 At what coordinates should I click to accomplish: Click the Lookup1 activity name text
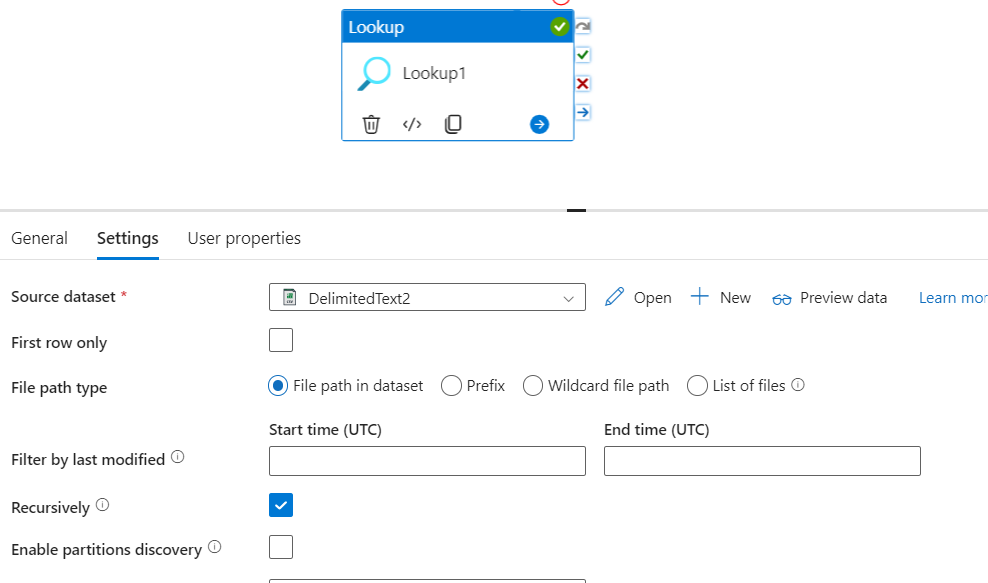click(x=434, y=74)
